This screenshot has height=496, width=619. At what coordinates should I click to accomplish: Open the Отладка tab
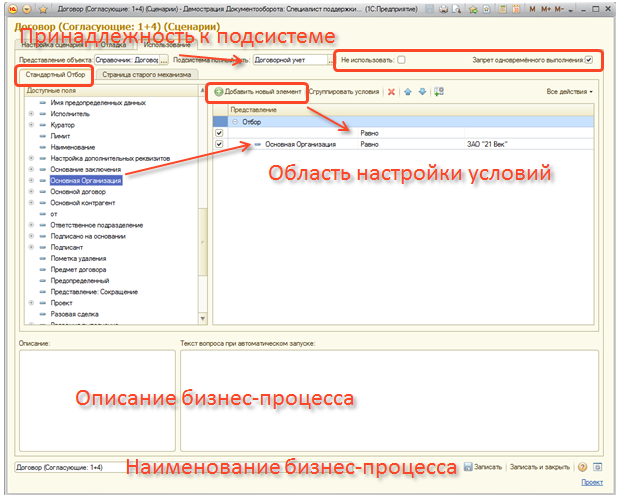[x=112, y=45]
